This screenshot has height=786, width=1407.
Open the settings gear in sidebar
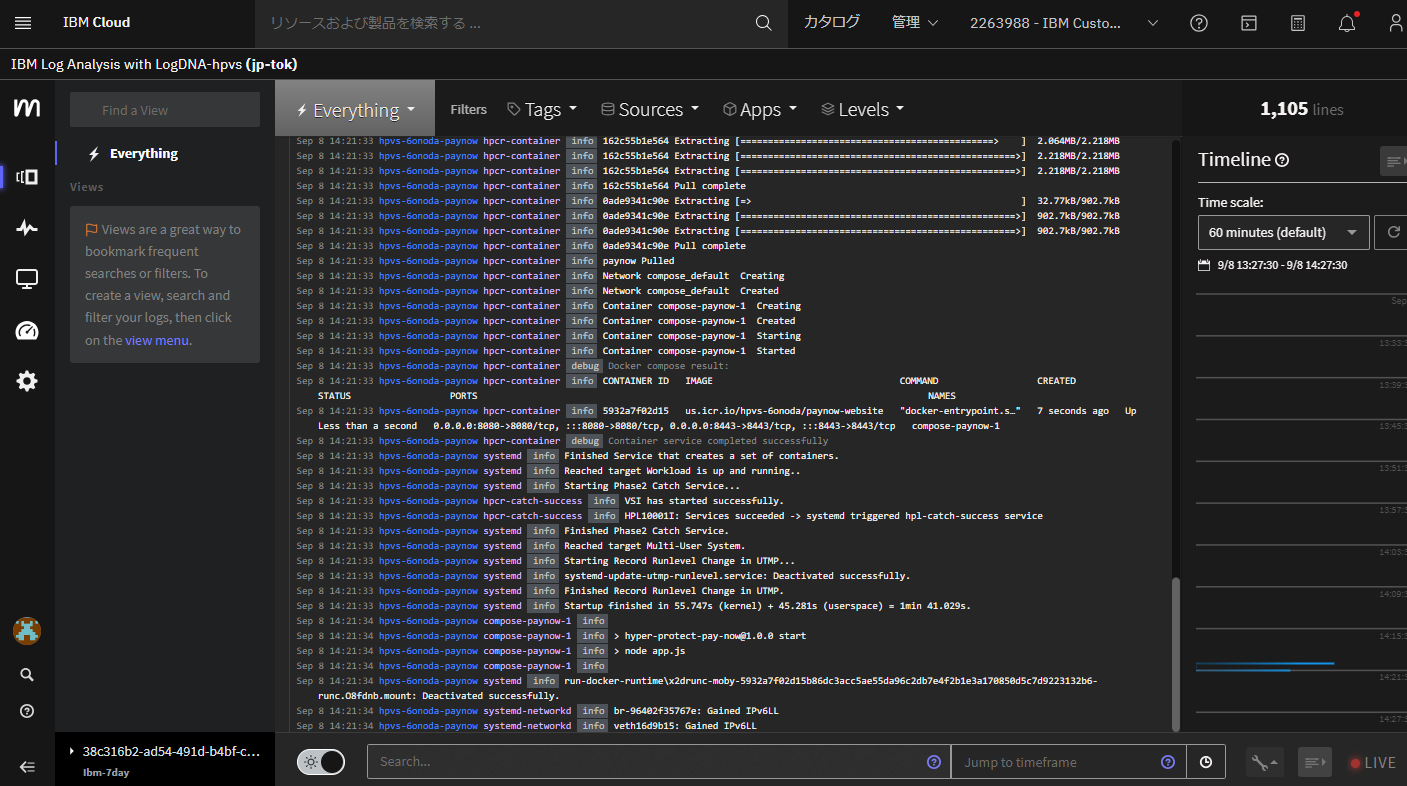point(27,381)
